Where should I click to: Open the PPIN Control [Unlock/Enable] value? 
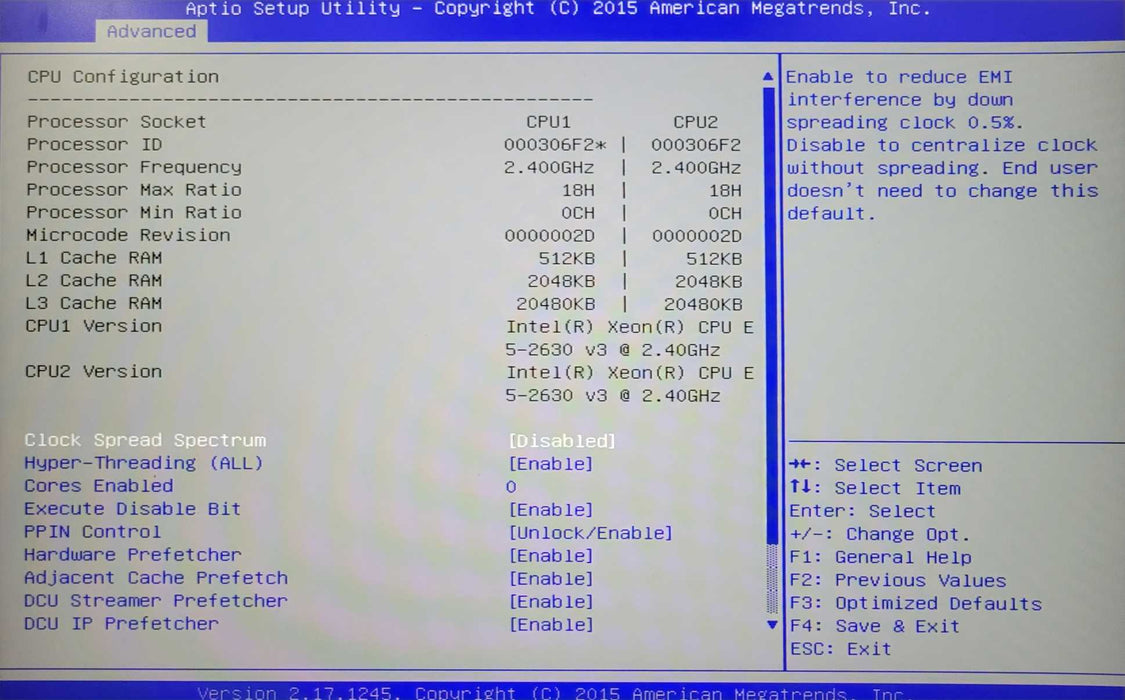point(590,533)
